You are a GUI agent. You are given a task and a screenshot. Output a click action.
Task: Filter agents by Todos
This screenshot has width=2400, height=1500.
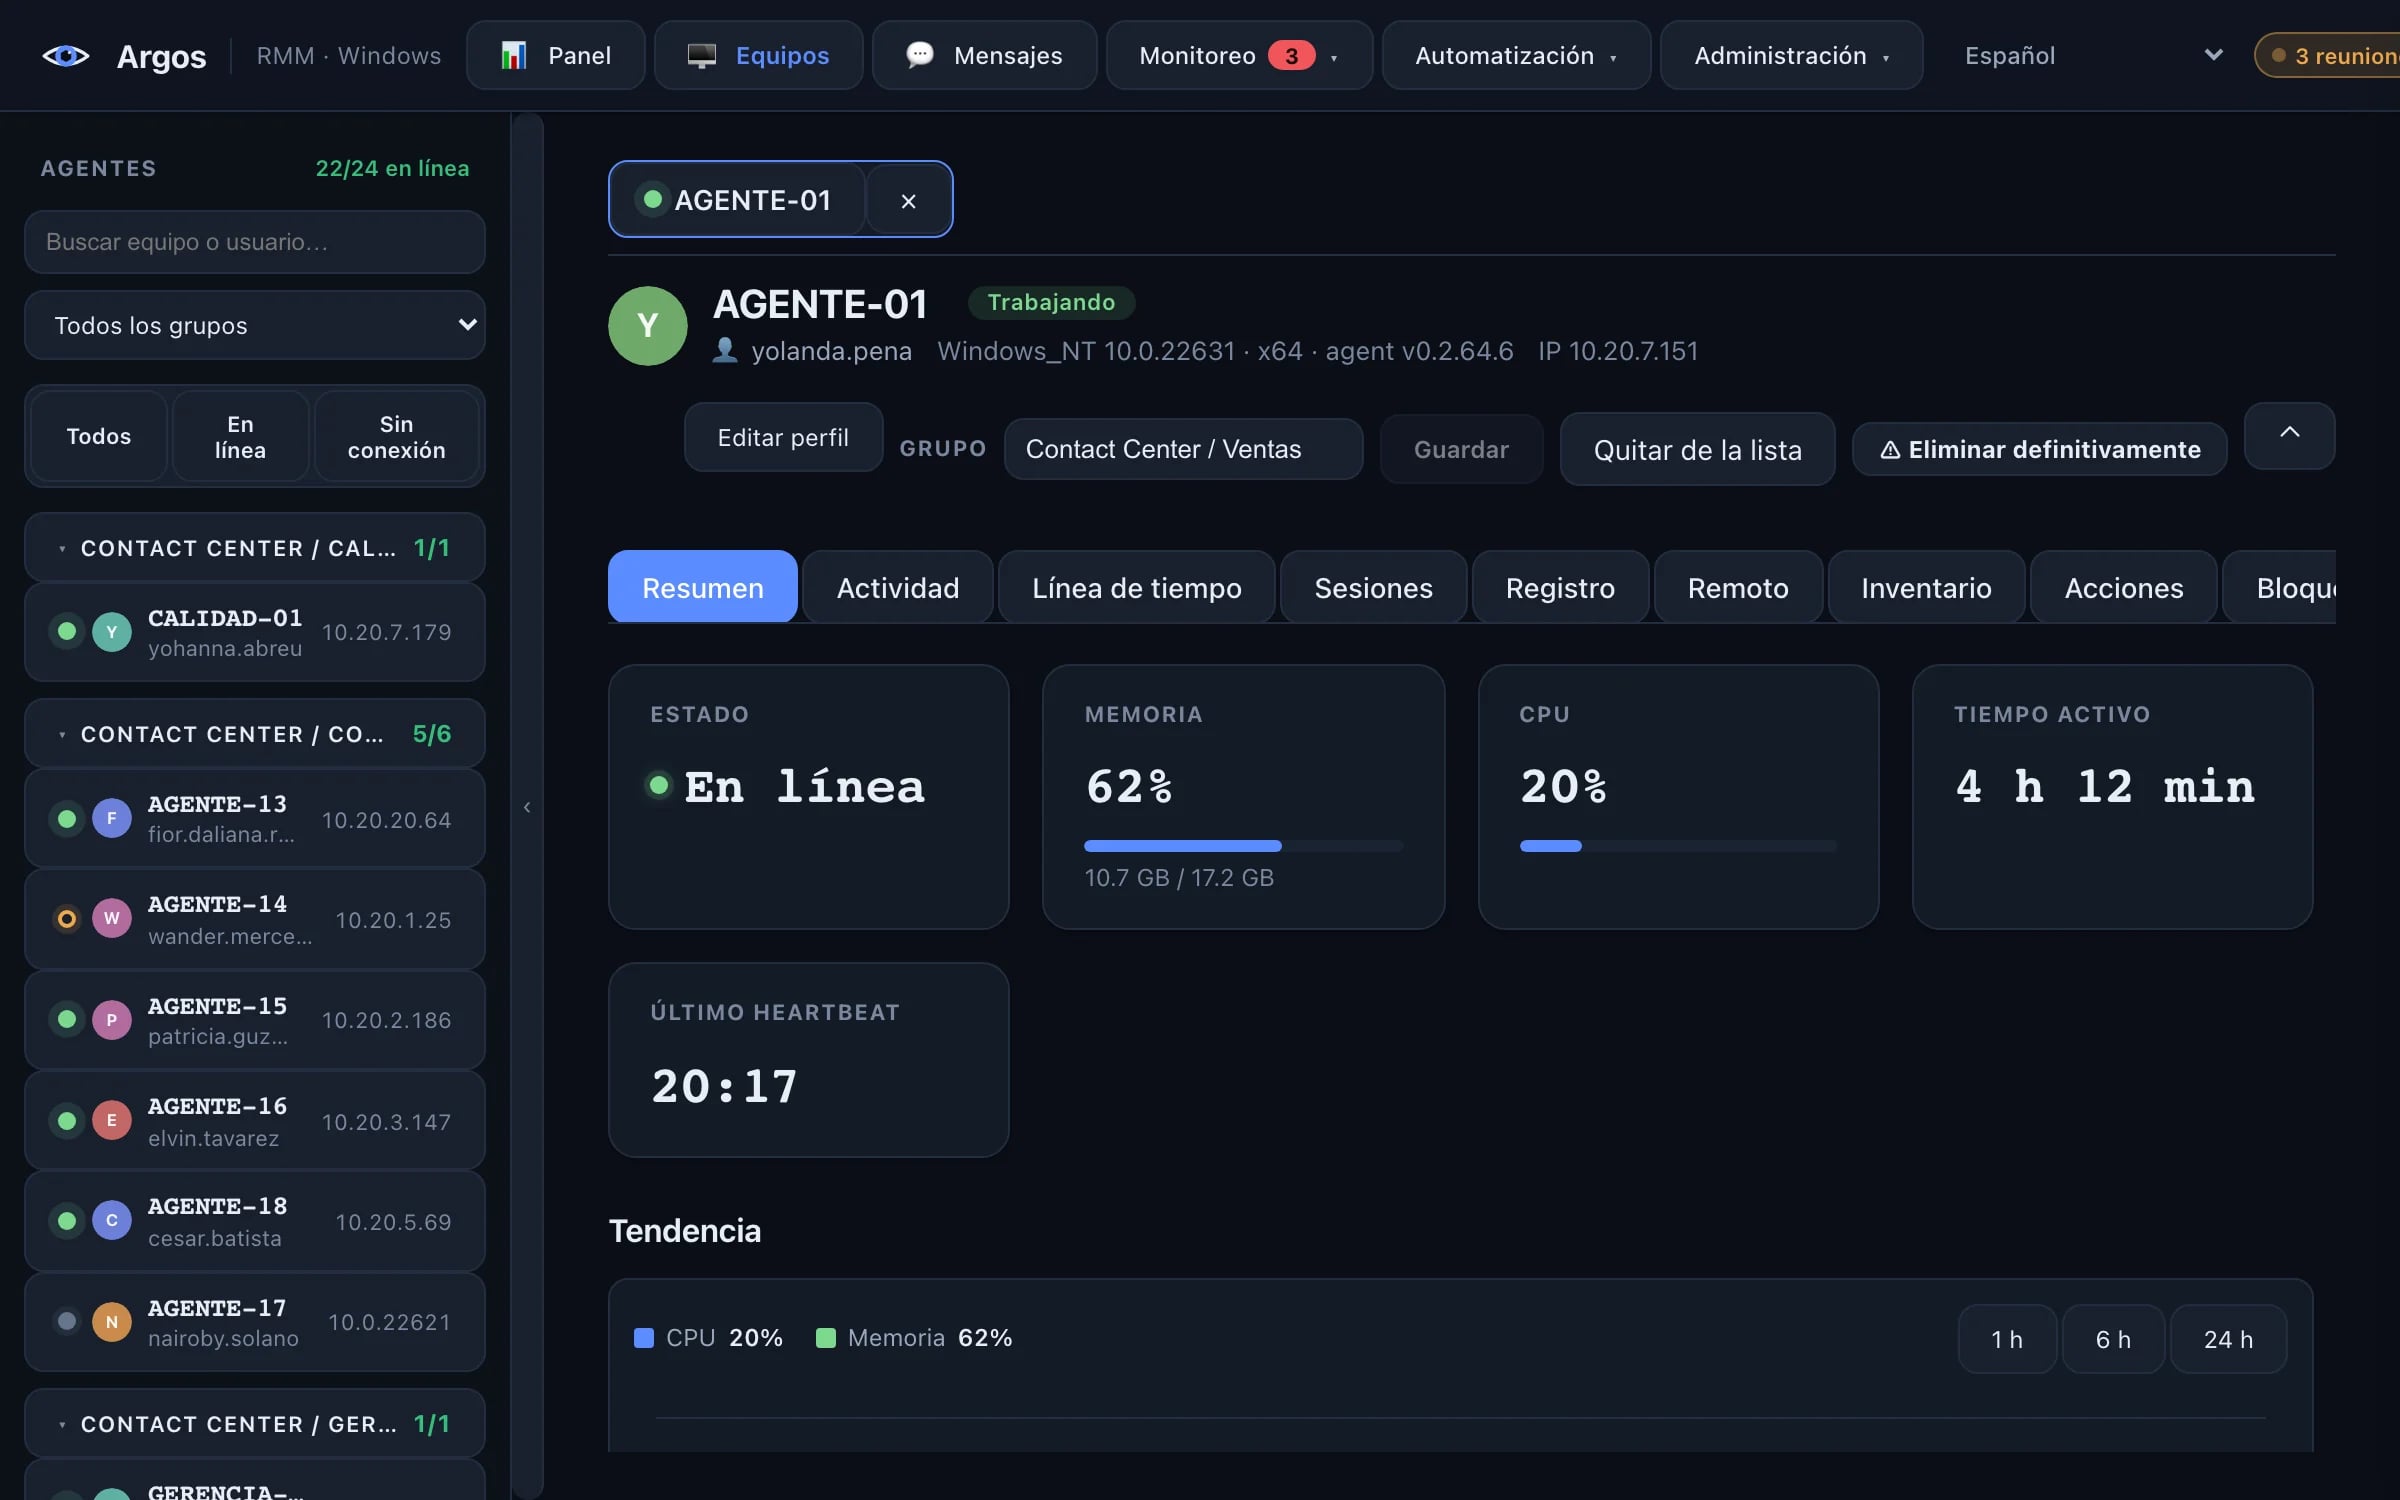99,436
